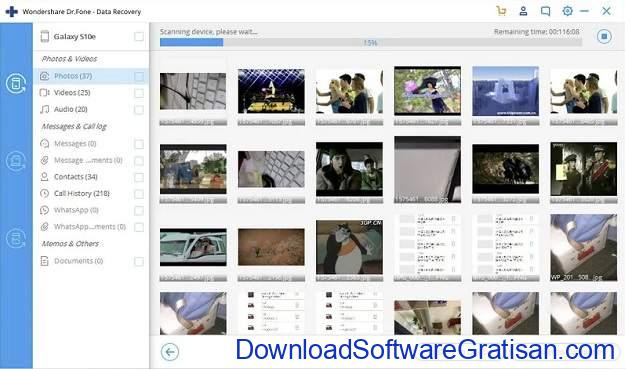
Task: Go back with the arrow button
Action: pyautogui.click(x=170, y=352)
